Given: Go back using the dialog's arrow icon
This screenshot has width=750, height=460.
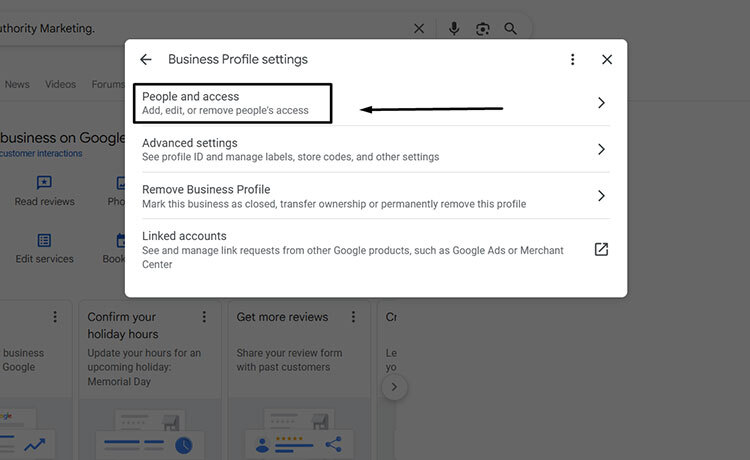Looking at the screenshot, I should tap(146, 59).
